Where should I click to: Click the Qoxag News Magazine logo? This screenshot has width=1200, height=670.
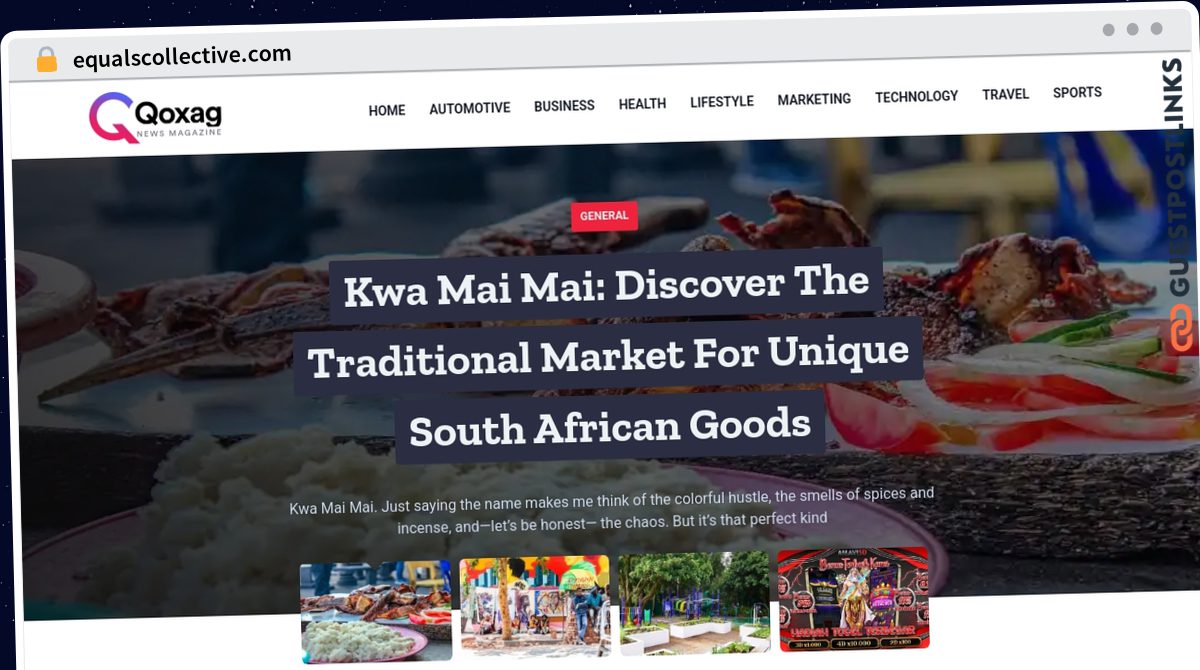point(155,118)
